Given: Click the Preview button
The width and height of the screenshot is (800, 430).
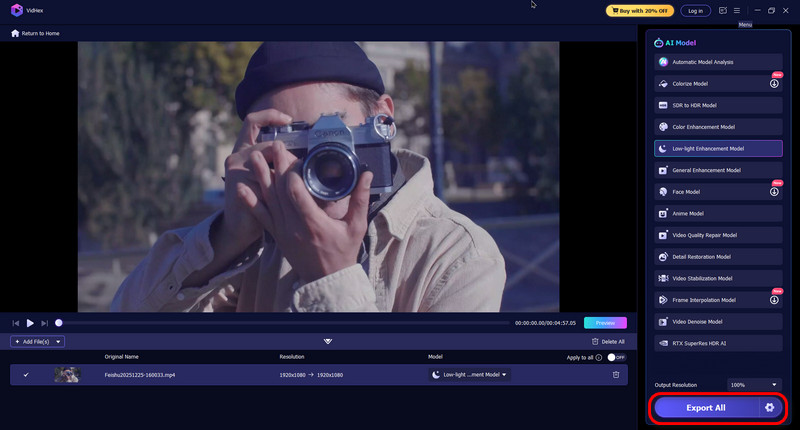Looking at the screenshot, I should (x=605, y=323).
